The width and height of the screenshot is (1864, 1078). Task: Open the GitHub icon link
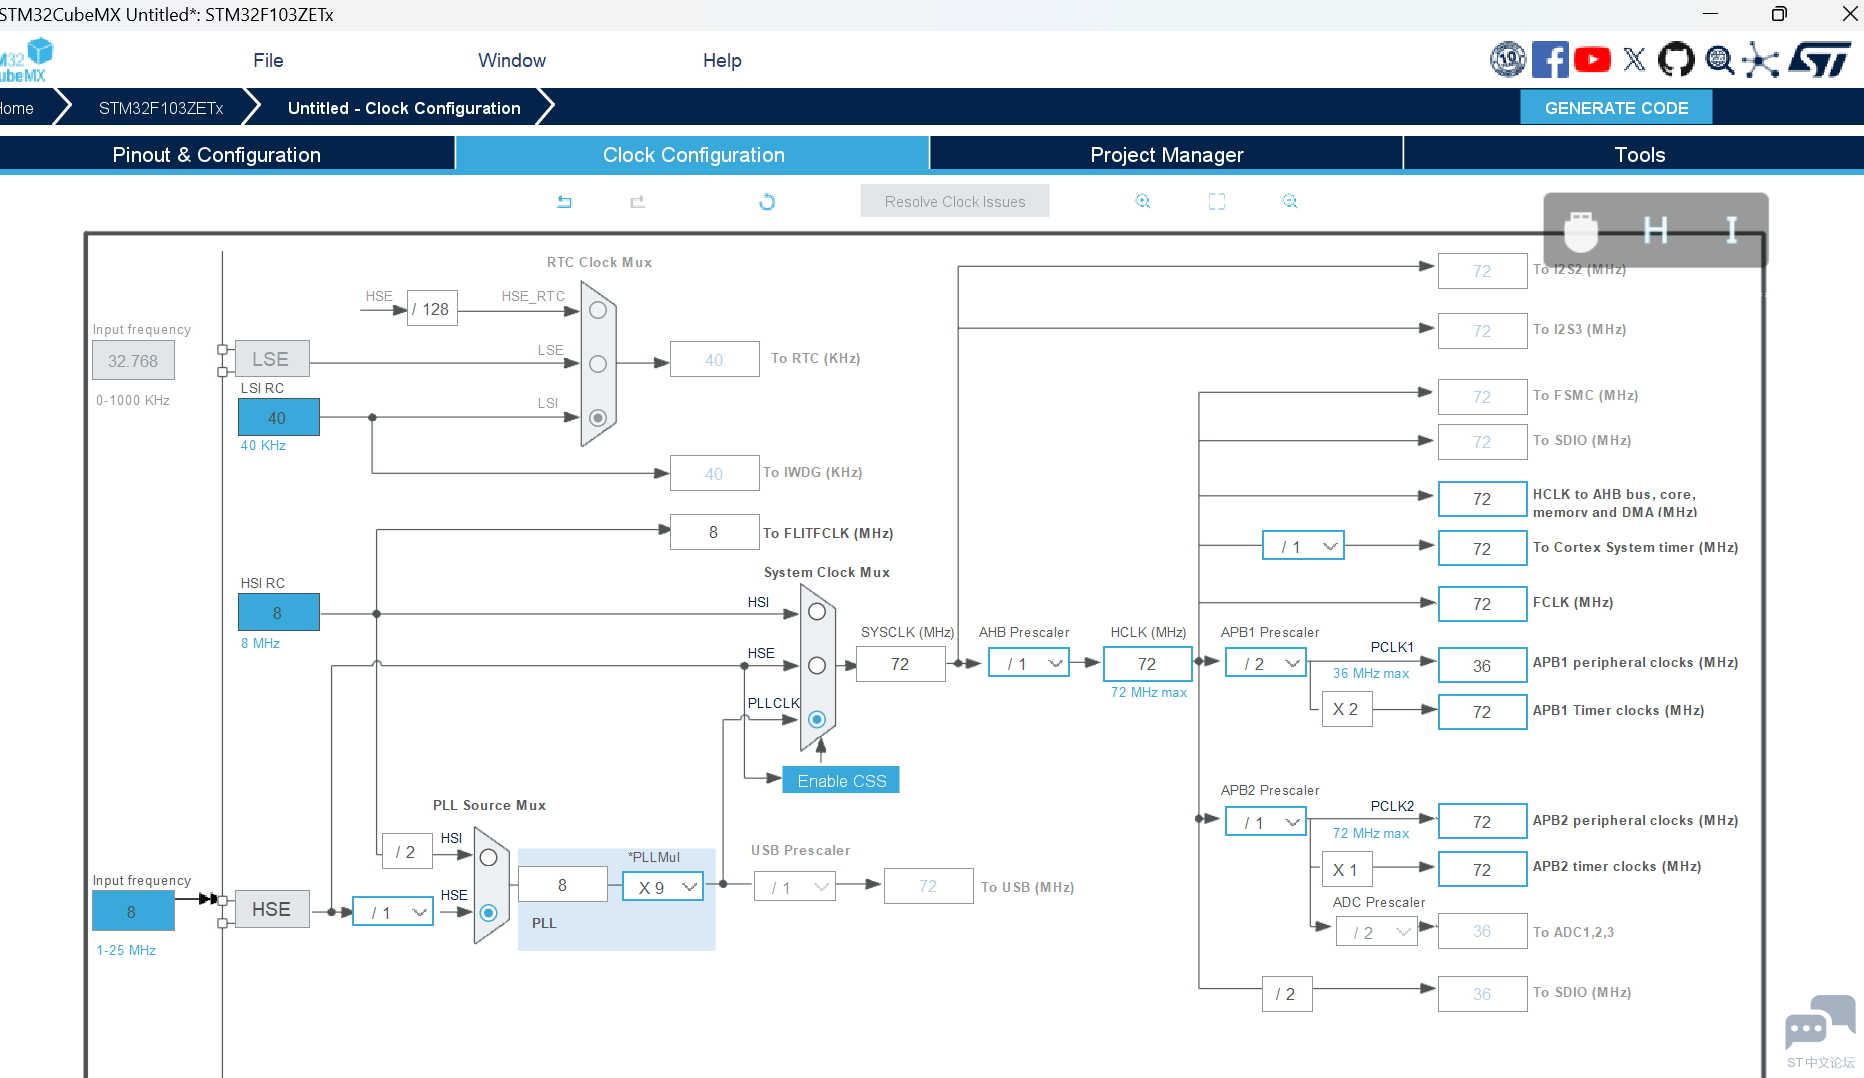pos(1676,60)
